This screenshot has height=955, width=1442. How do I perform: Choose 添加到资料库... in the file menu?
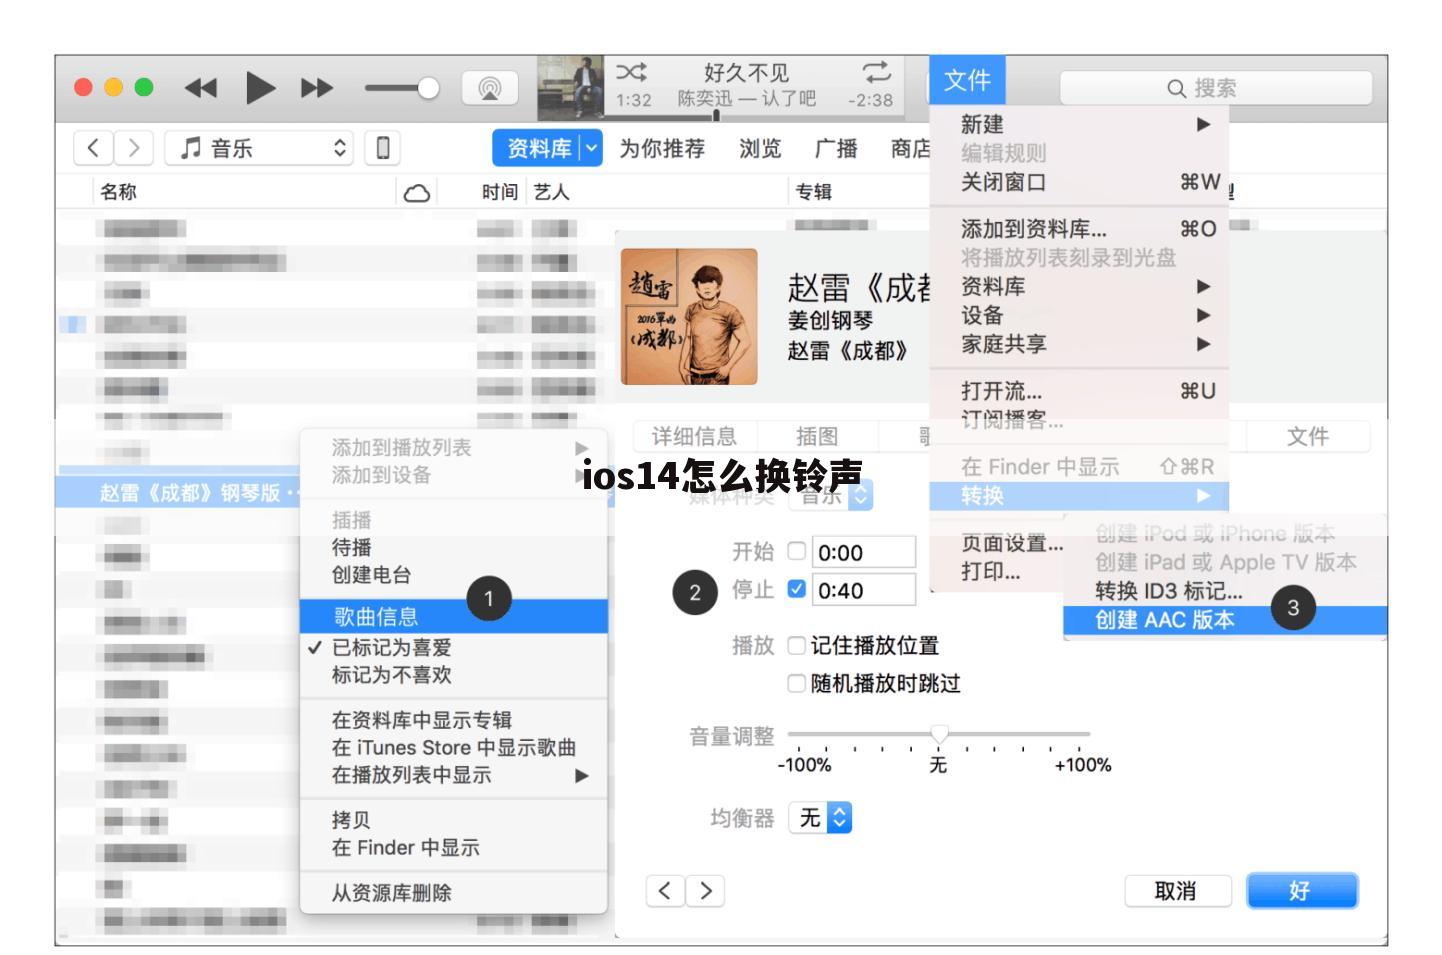[x=1079, y=229]
